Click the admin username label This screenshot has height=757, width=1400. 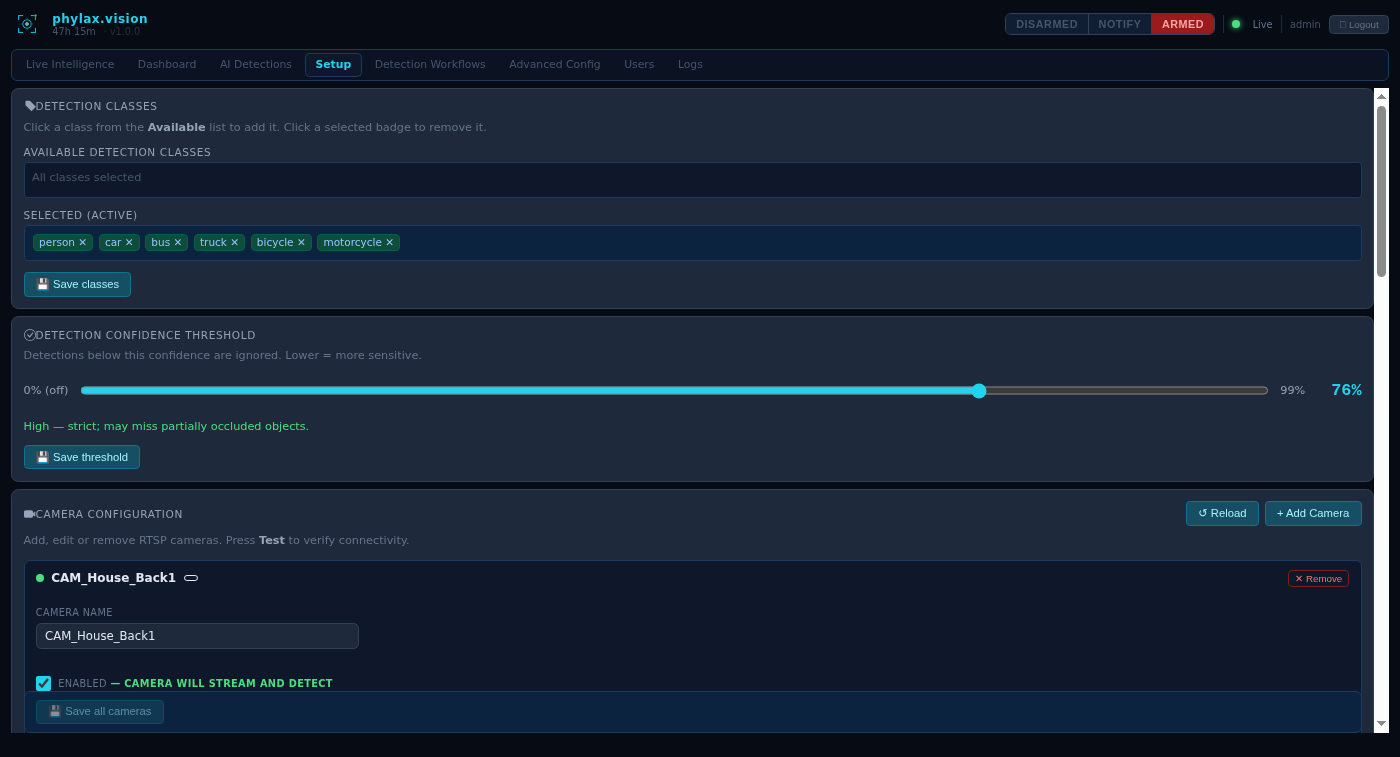point(1305,25)
